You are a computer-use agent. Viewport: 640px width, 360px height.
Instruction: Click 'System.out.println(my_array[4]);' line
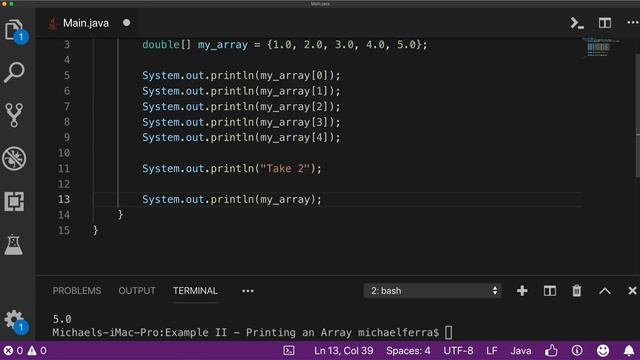241,138
